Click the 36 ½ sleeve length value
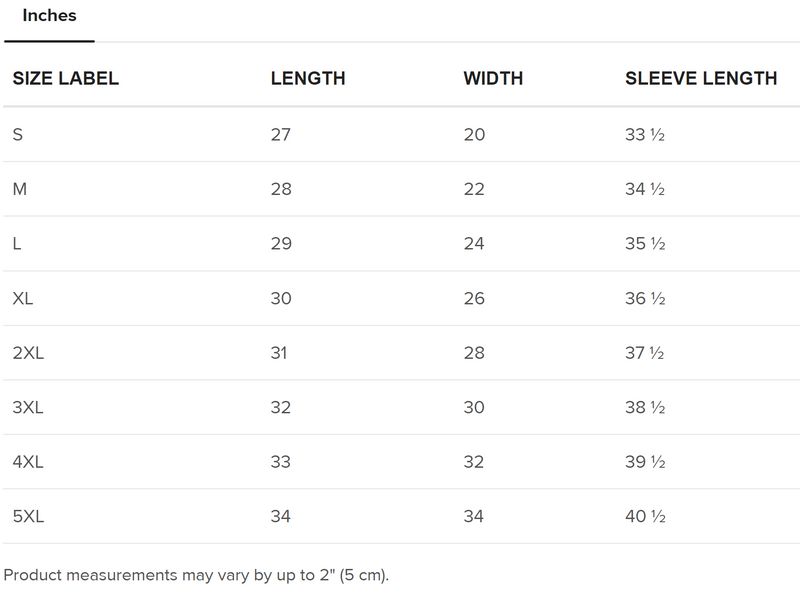 pyautogui.click(x=644, y=299)
